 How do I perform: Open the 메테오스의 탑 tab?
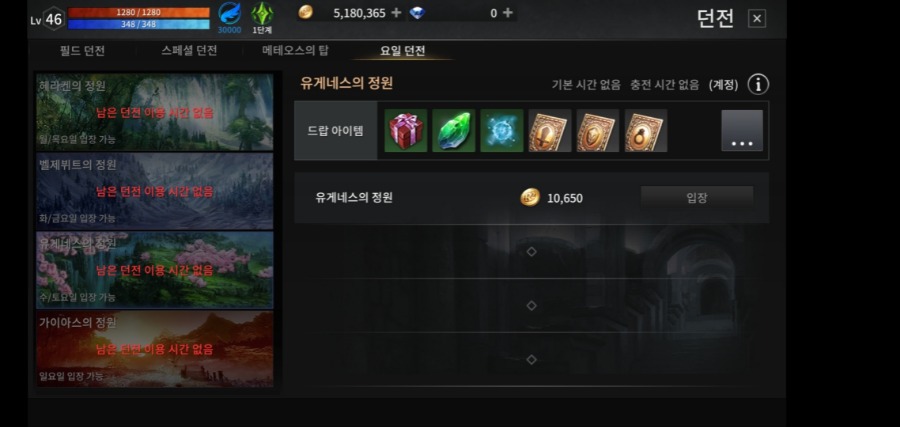[x=296, y=51]
